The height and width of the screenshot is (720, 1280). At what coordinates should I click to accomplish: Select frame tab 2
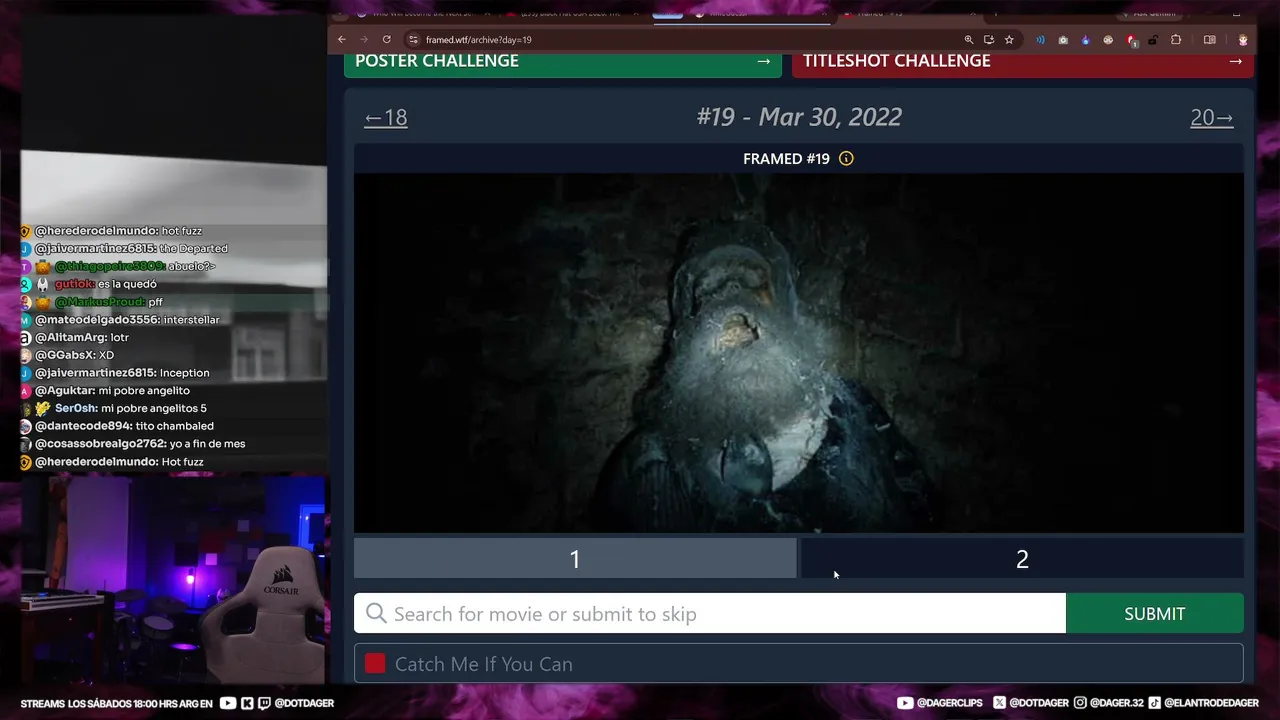pos(1022,559)
